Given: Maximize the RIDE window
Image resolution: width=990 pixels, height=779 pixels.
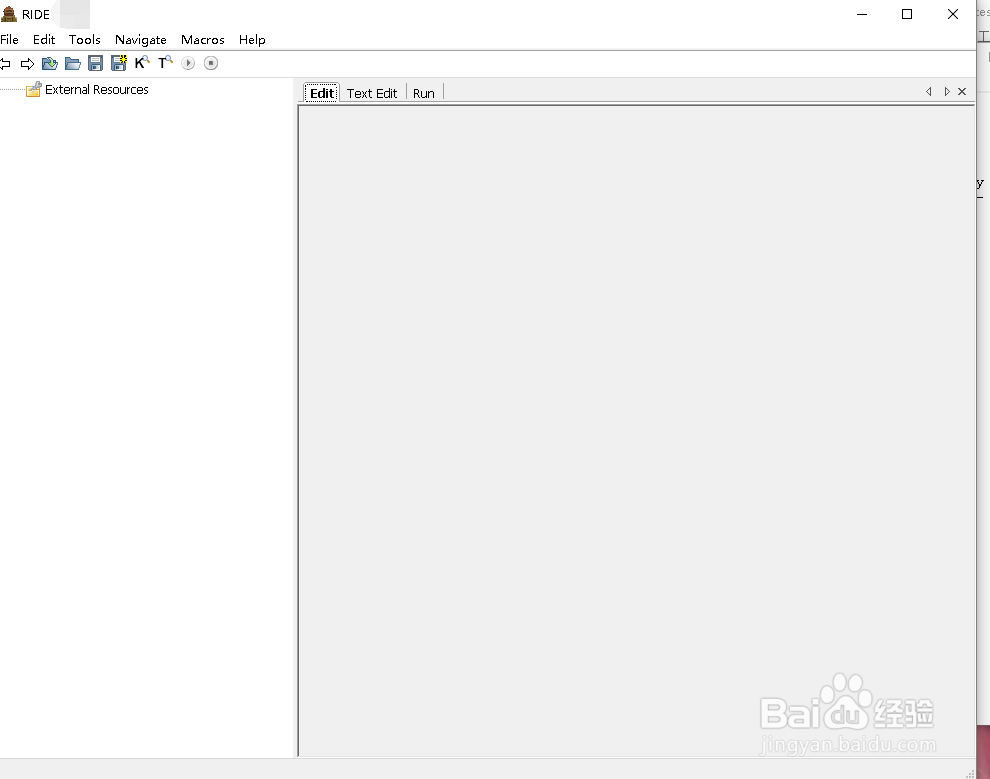Looking at the screenshot, I should (x=907, y=14).
